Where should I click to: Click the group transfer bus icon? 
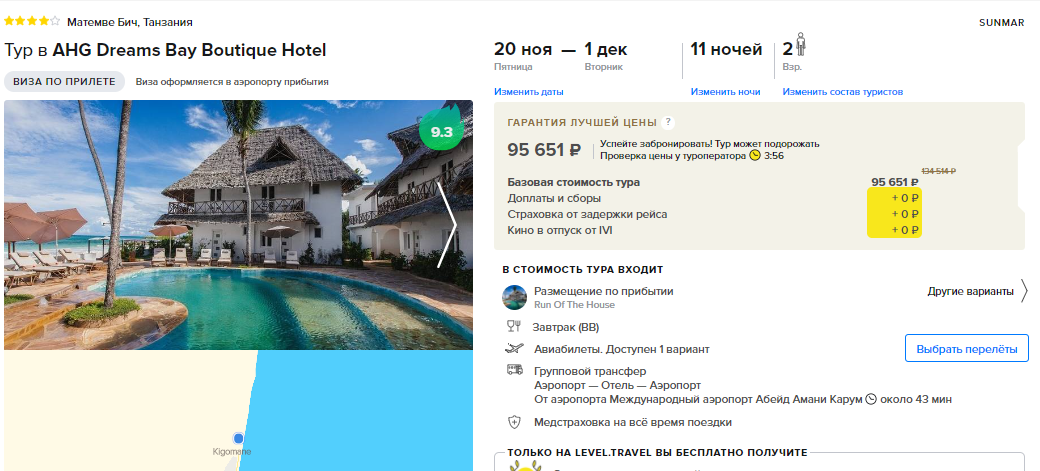(x=514, y=370)
